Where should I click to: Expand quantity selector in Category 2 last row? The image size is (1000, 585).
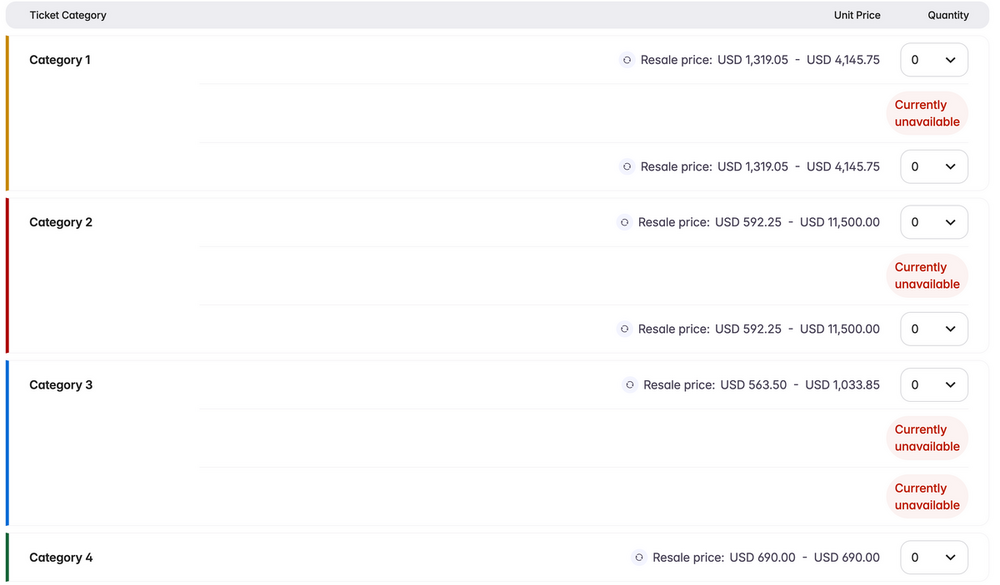[934, 329]
